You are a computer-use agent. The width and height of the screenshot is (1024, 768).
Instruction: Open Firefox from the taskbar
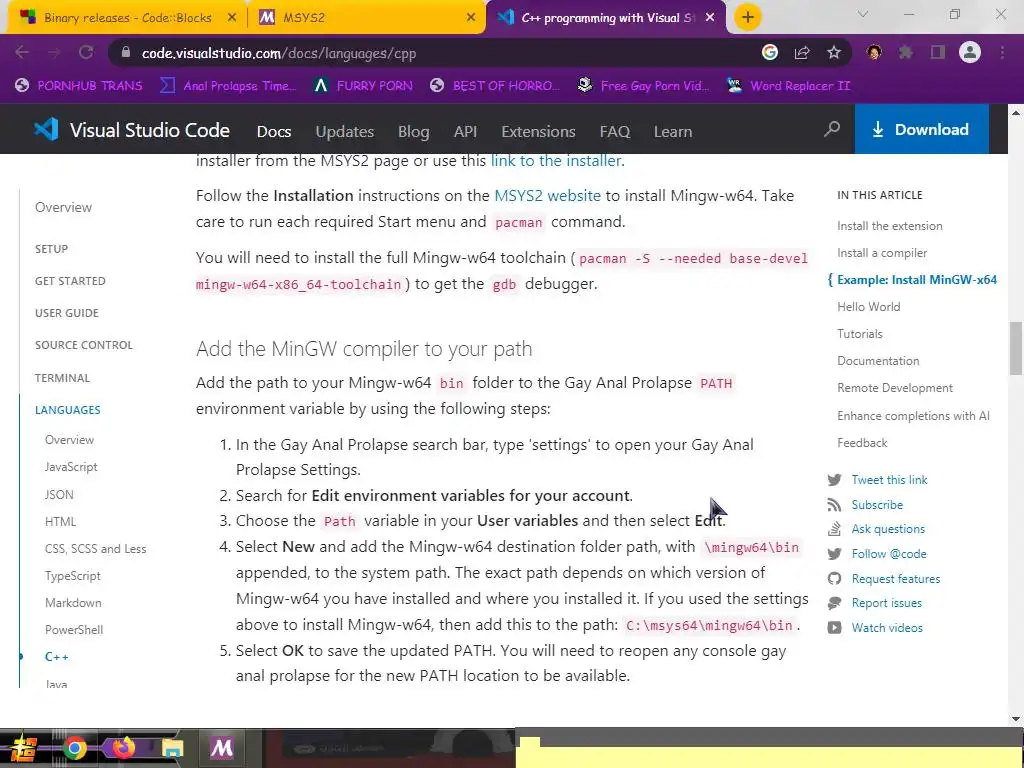(x=123, y=748)
